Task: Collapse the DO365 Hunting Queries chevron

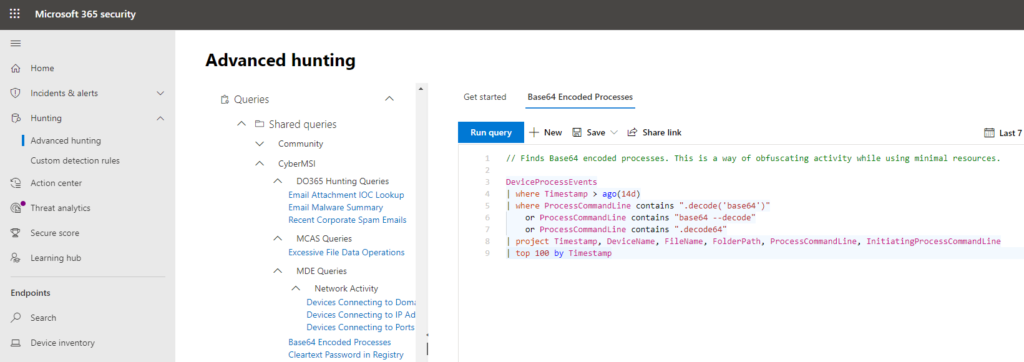Action: [278, 181]
